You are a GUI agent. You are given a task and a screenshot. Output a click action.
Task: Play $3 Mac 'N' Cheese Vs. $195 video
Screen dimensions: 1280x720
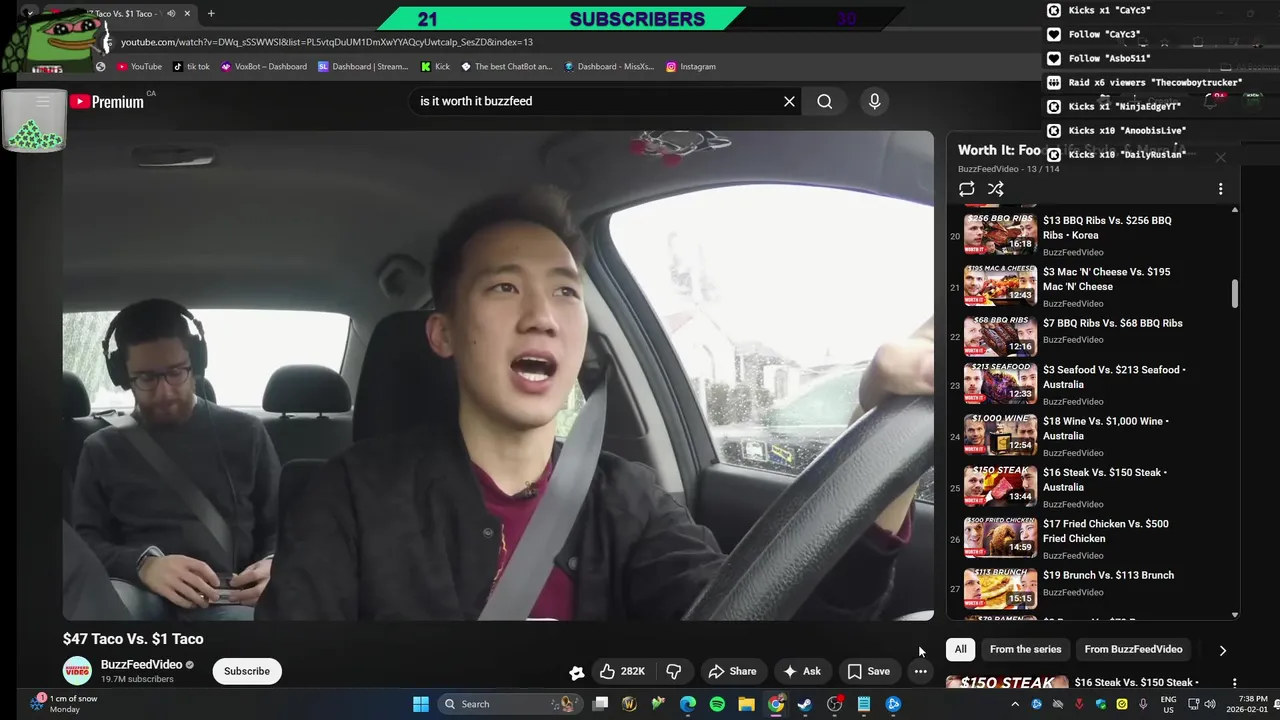[1090, 286]
